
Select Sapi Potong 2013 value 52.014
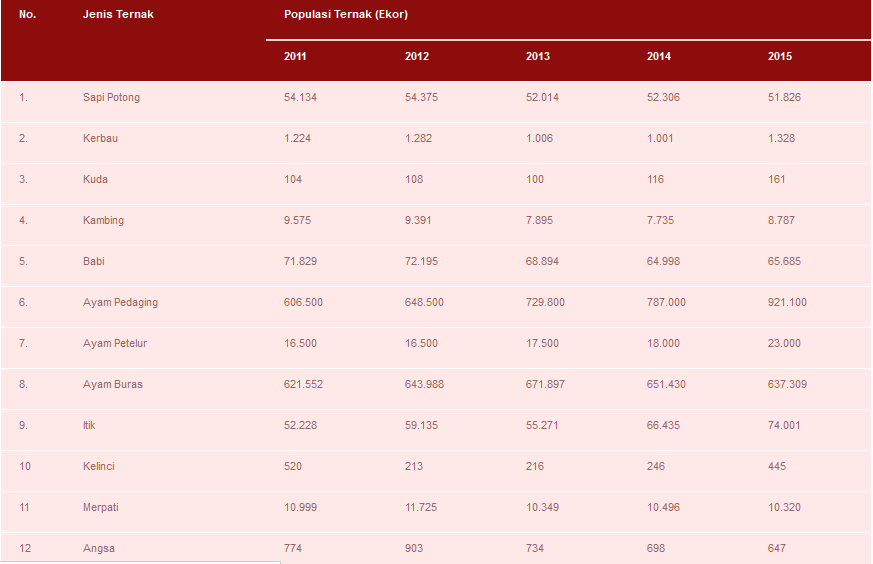(542, 97)
